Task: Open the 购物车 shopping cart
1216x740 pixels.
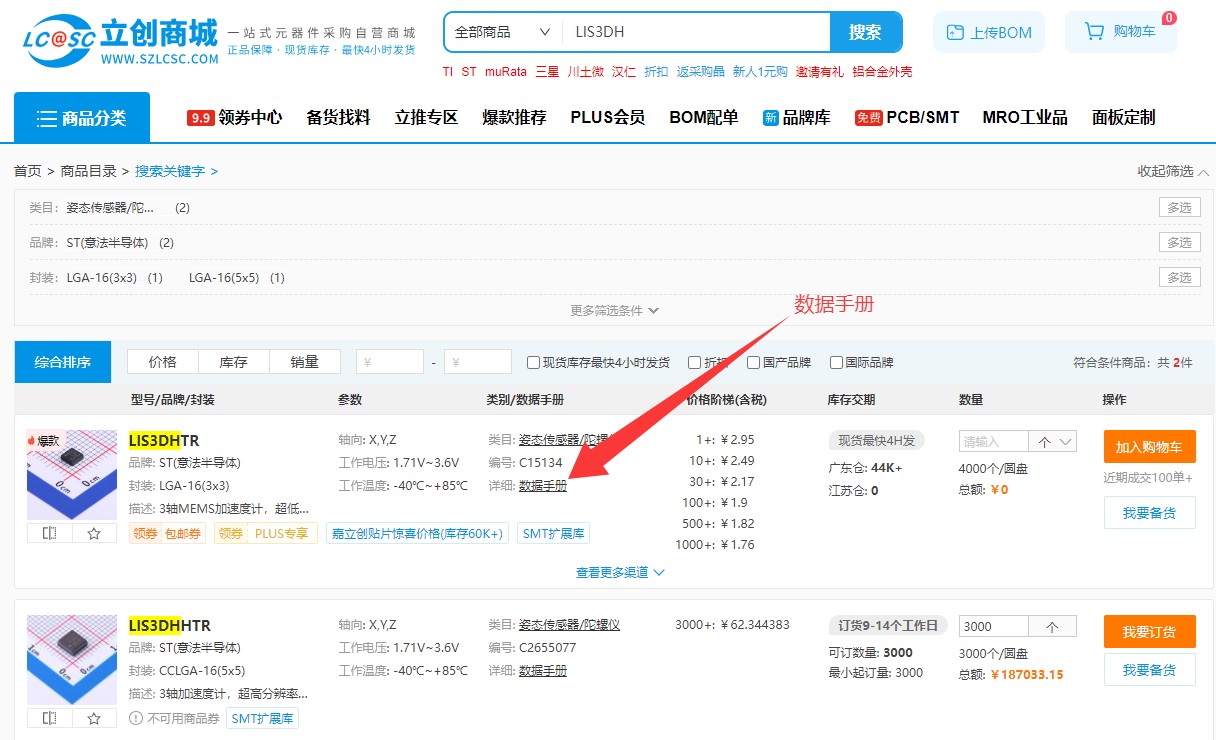Action: coord(1120,32)
